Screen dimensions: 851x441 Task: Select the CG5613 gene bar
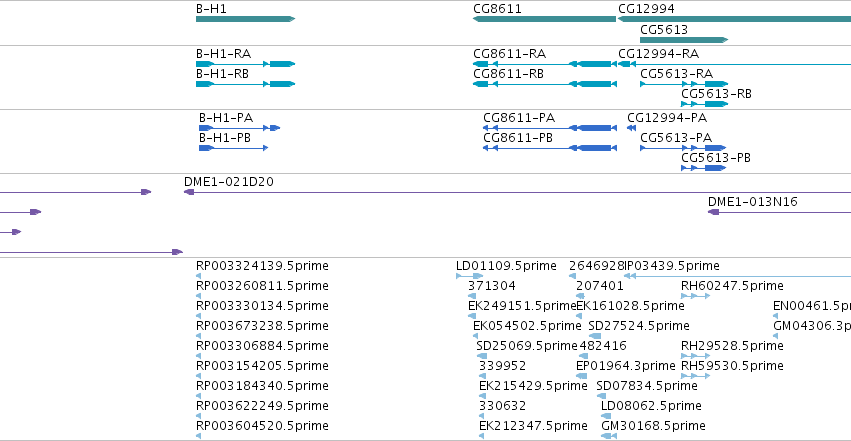coord(684,40)
